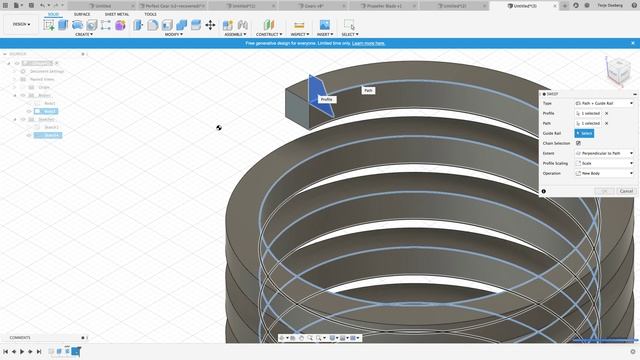The image size is (640, 360).
Task: Switch to the Surface tab
Action: [x=82, y=14]
